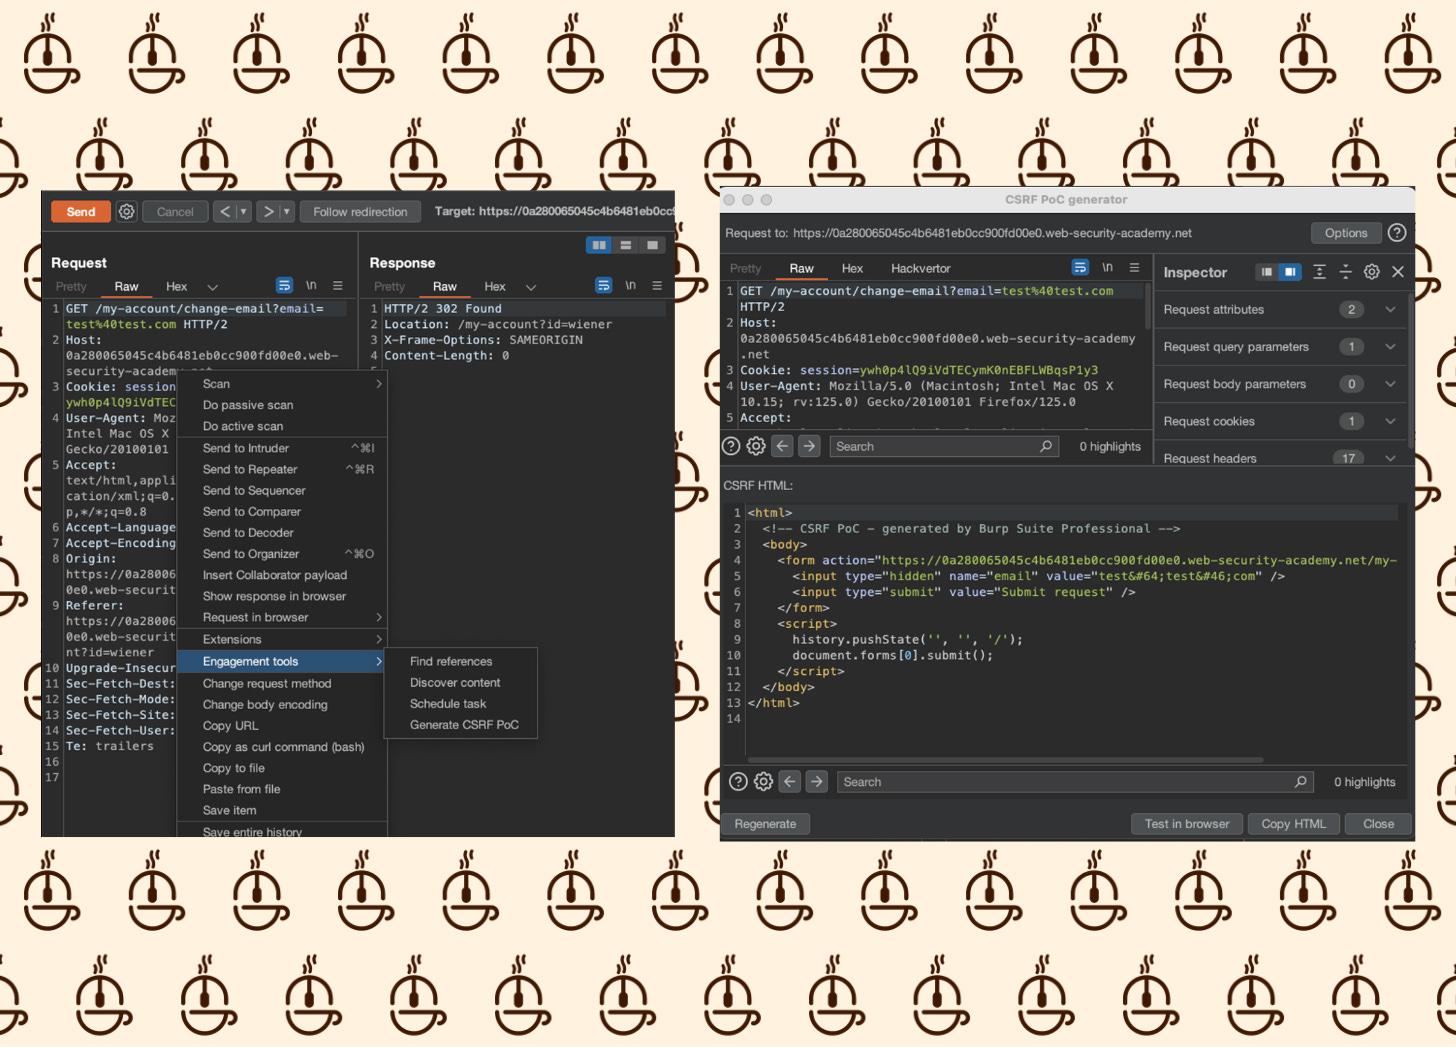The width and height of the screenshot is (1456, 1048).
Task: Switch CSRF request view to Hackvertor tab
Action: (920, 269)
